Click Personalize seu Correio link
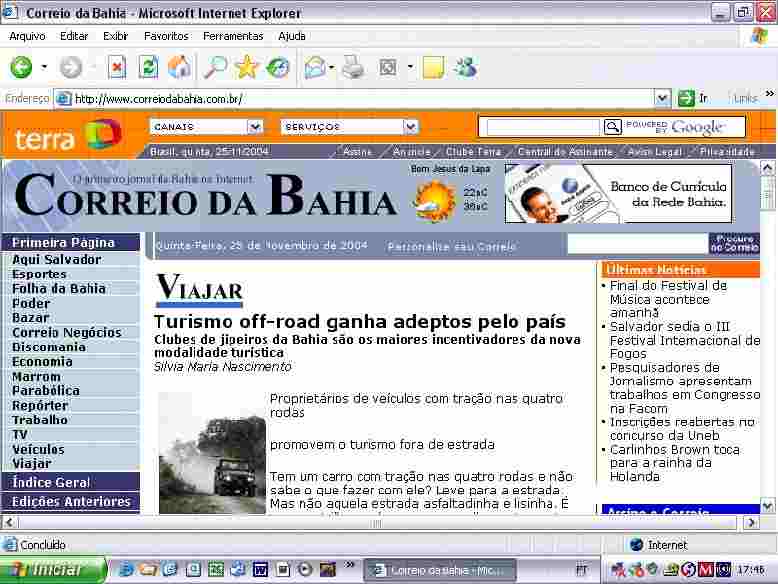 point(452,247)
